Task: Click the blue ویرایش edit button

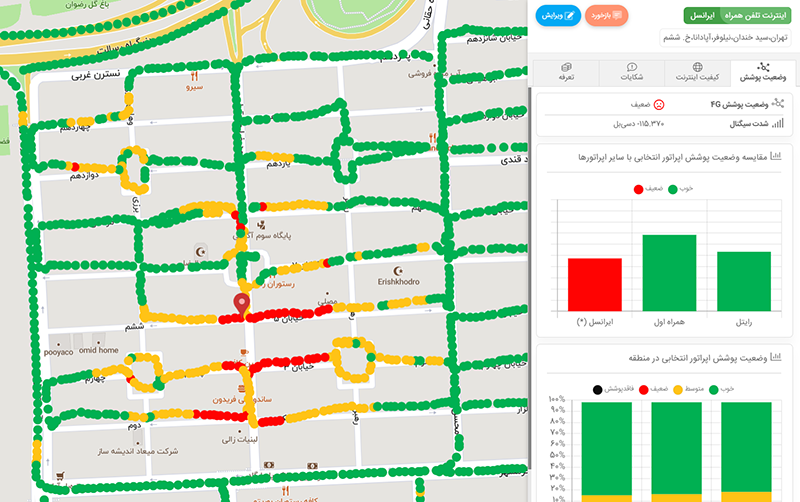Action: (558, 16)
